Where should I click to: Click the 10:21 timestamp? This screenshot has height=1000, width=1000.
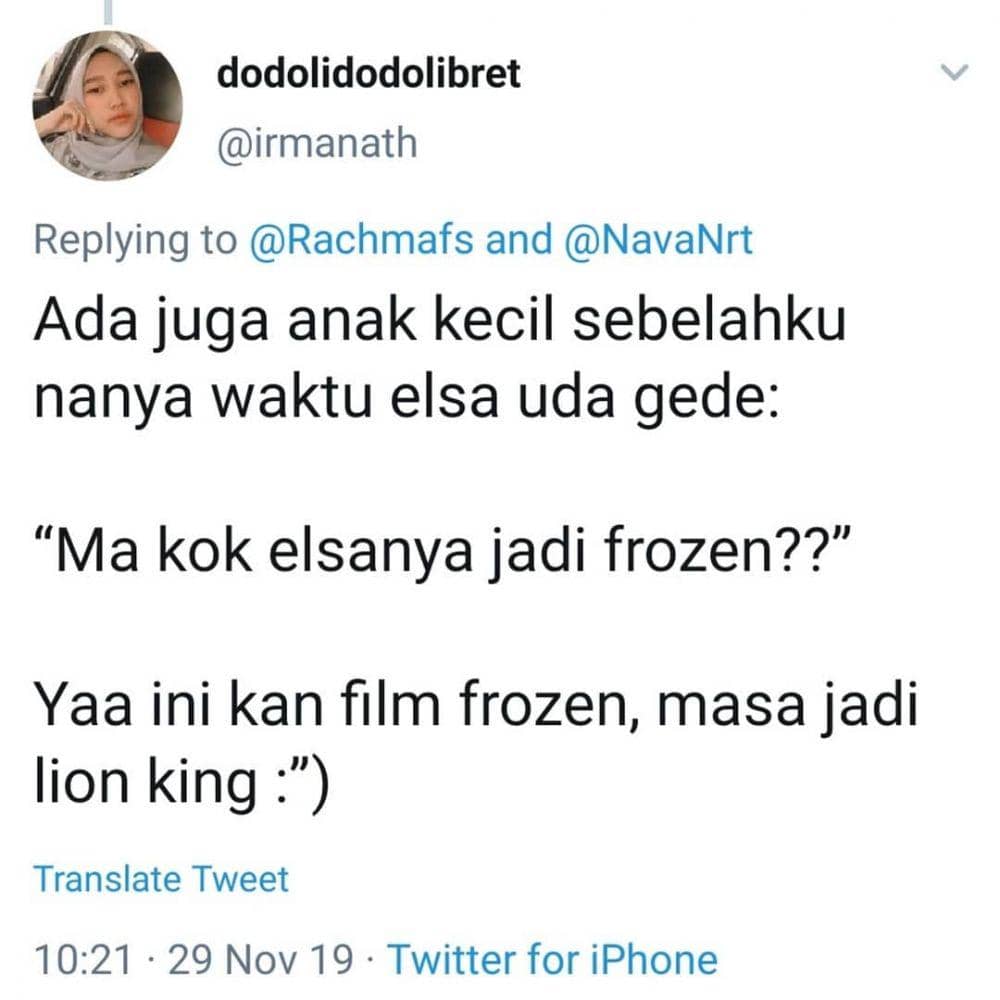pos(84,959)
